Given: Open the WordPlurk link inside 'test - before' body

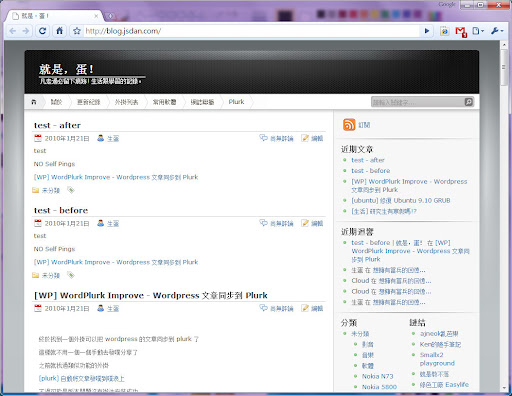Looking at the screenshot, I should [x=116, y=262].
